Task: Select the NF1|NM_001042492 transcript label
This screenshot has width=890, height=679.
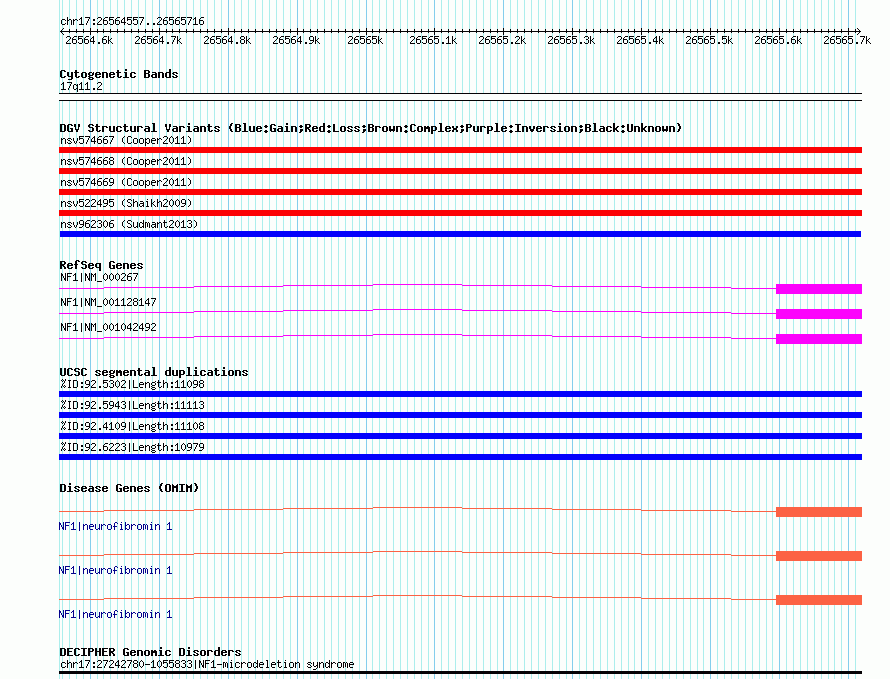Action: [x=108, y=327]
